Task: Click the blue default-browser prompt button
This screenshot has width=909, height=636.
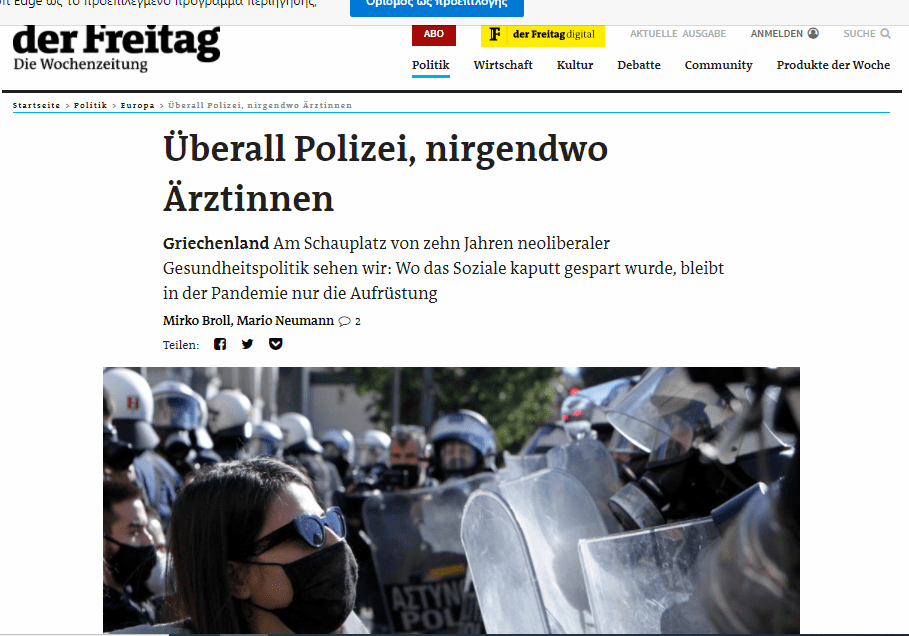Action: pos(437,7)
